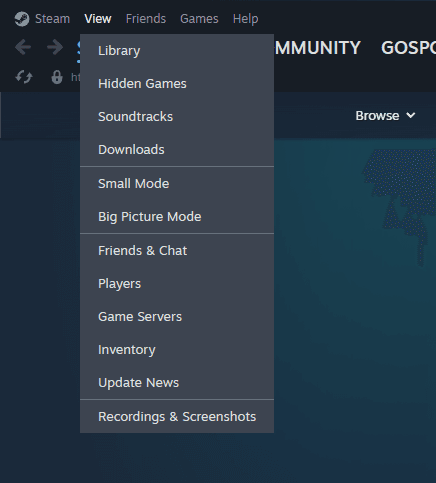Open the Games menu
The width and height of the screenshot is (436, 483).
199,19
